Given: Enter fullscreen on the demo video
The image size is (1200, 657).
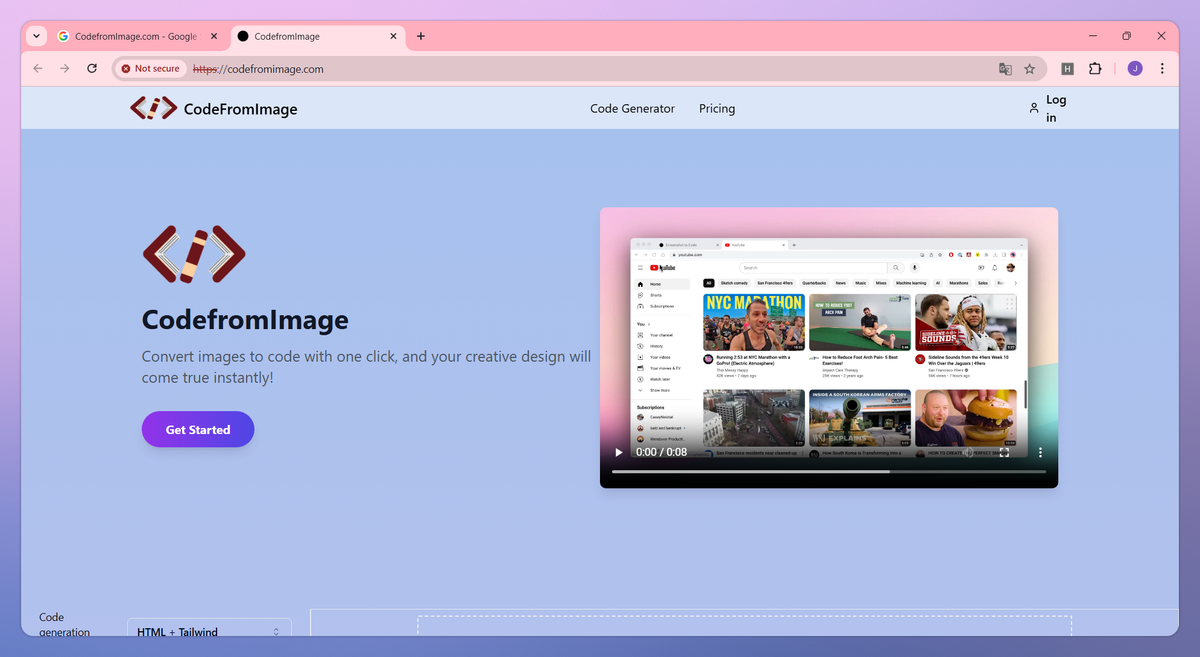Looking at the screenshot, I should click(x=1004, y=452).
